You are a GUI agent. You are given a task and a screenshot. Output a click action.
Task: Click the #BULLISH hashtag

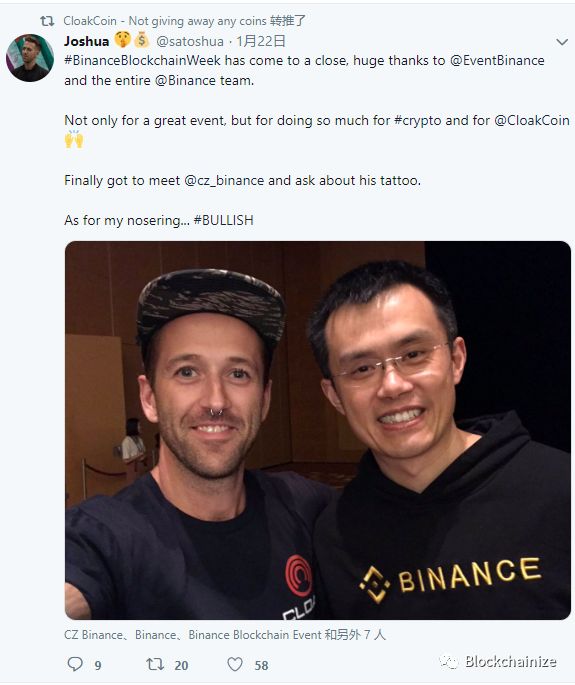click(223, 220)
